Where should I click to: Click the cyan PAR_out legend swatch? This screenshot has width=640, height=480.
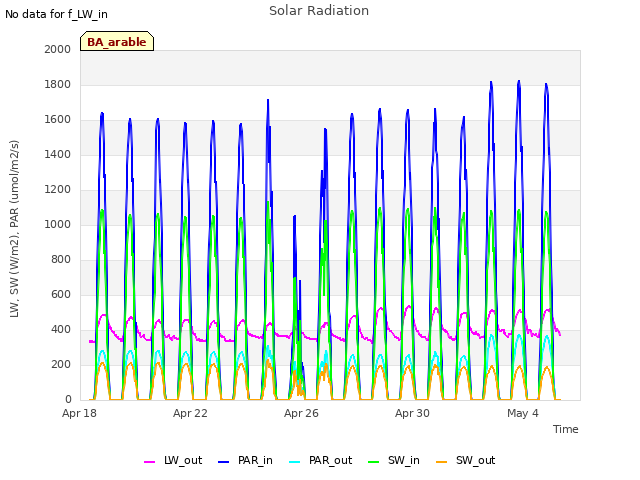[x=294, y=462]
